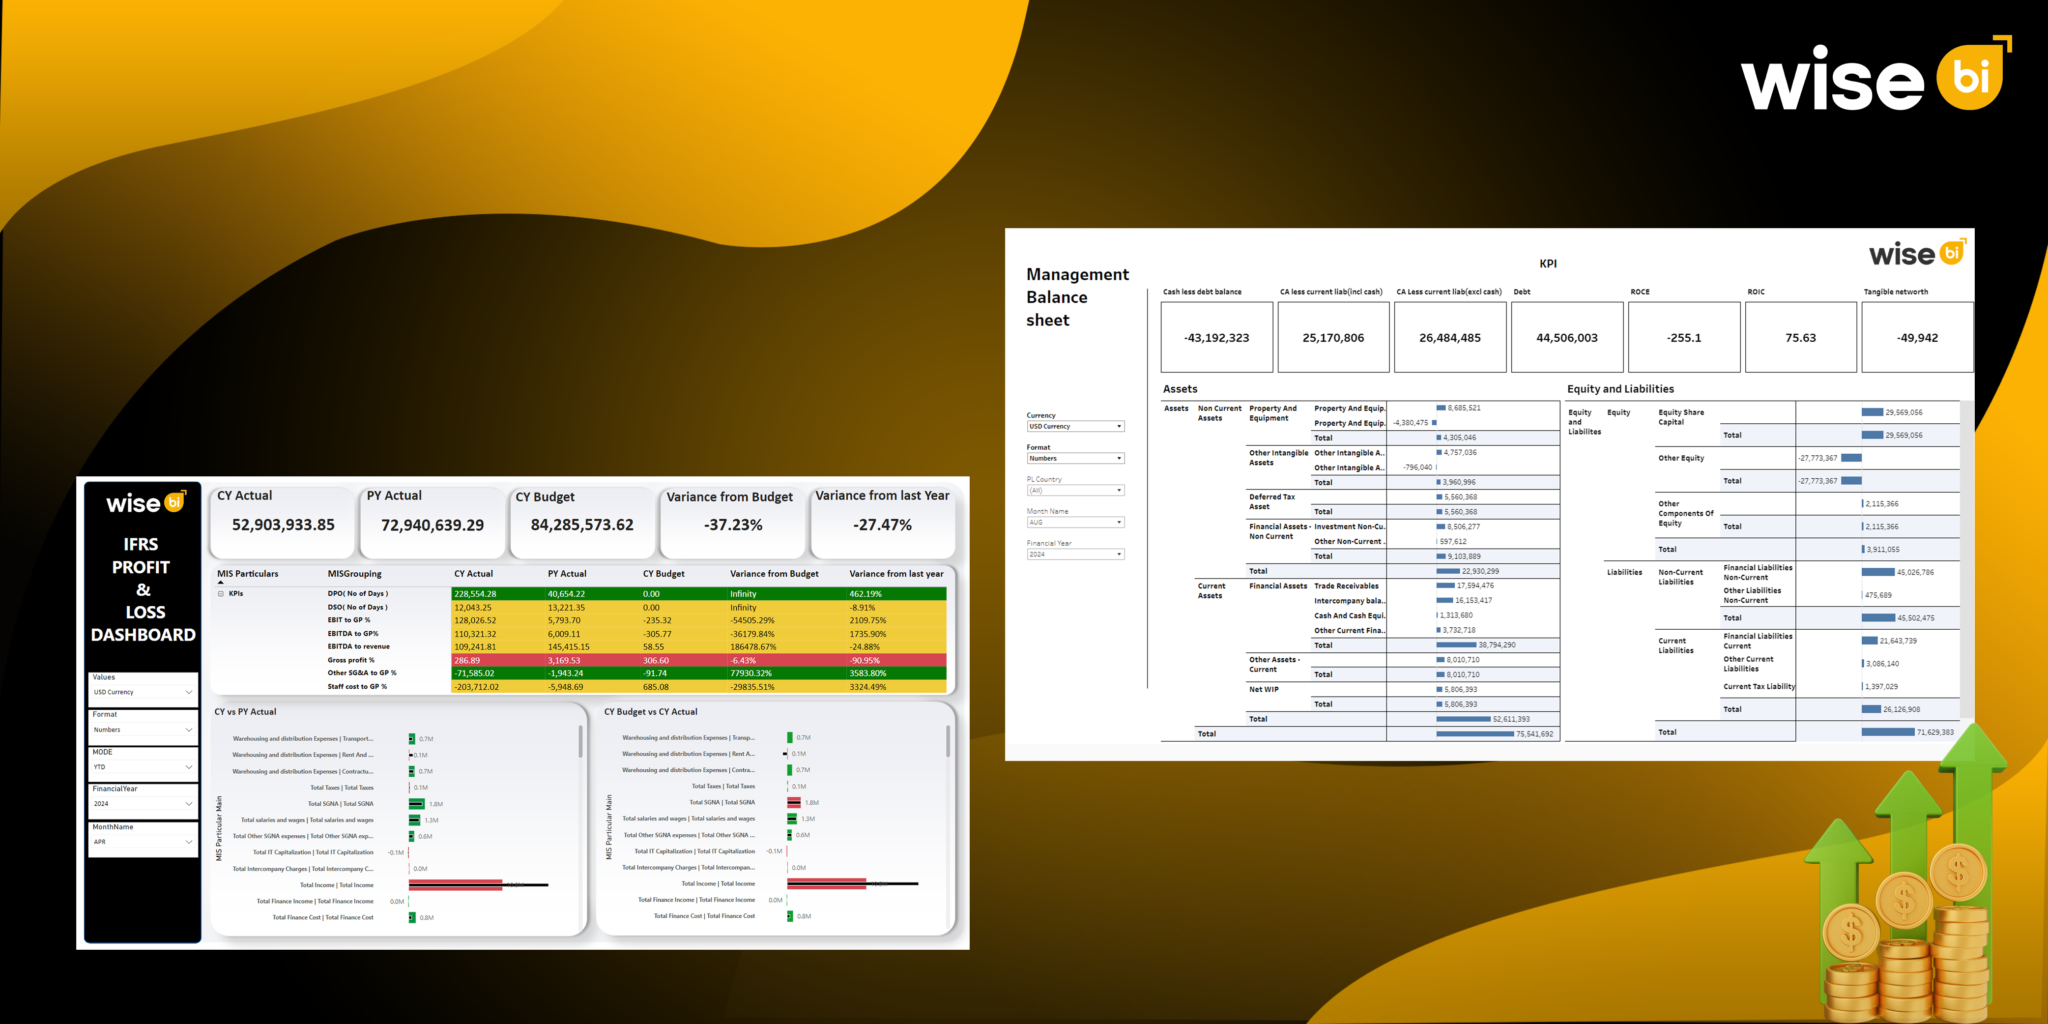The height and width of the screenshot is (1024, 2048).
Task: Select the CY Actual KPI card
Action: (x=282, y=522)
